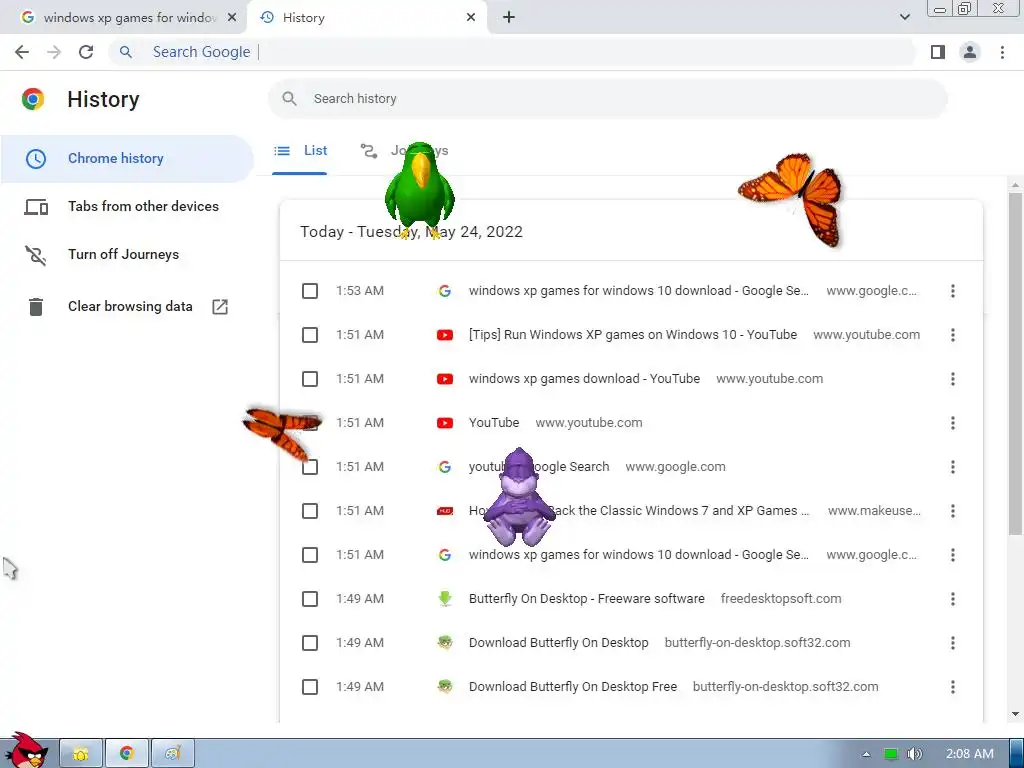Image resolution: width=1024 pixels, height=768 pixels.
Task: Click the Google favicon of the 1:53 AM entry
Action: coord(445,291)
